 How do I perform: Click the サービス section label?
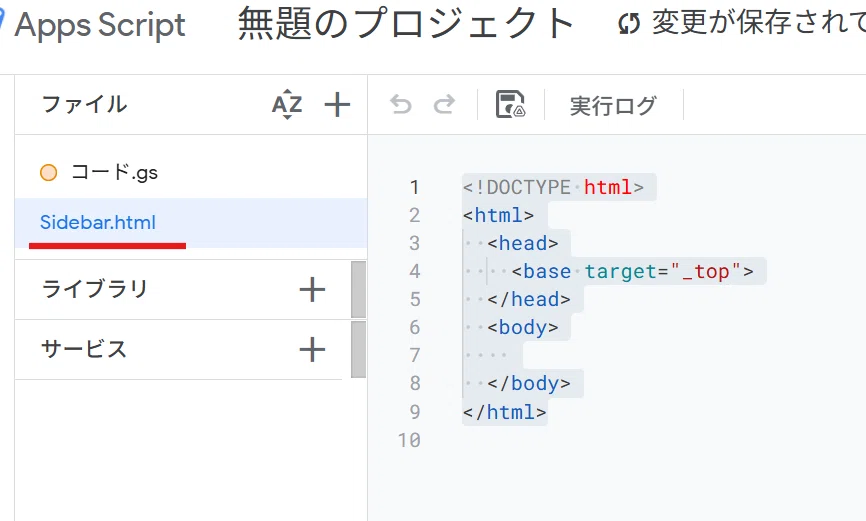[84, 349]
